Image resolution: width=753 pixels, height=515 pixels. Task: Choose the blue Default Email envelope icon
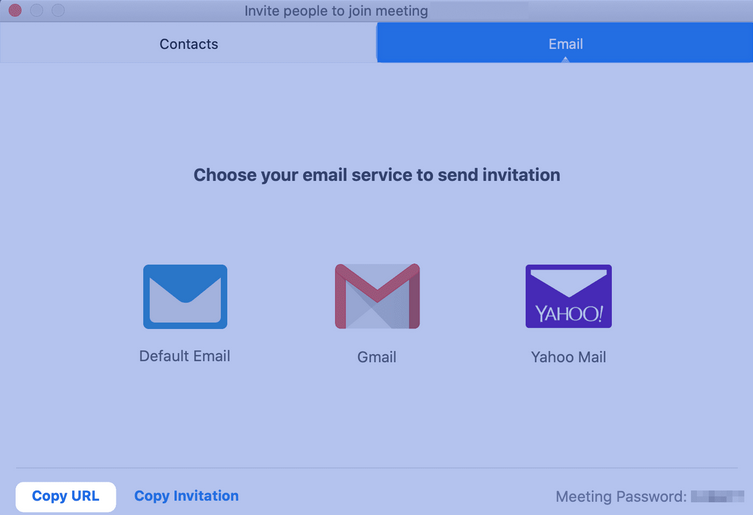pos(185,296)
